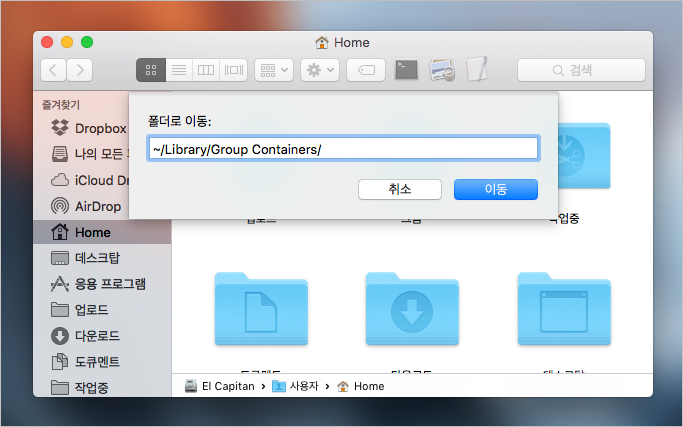
Task: Click the 이동 go button
Action: [x=496, y=190]
